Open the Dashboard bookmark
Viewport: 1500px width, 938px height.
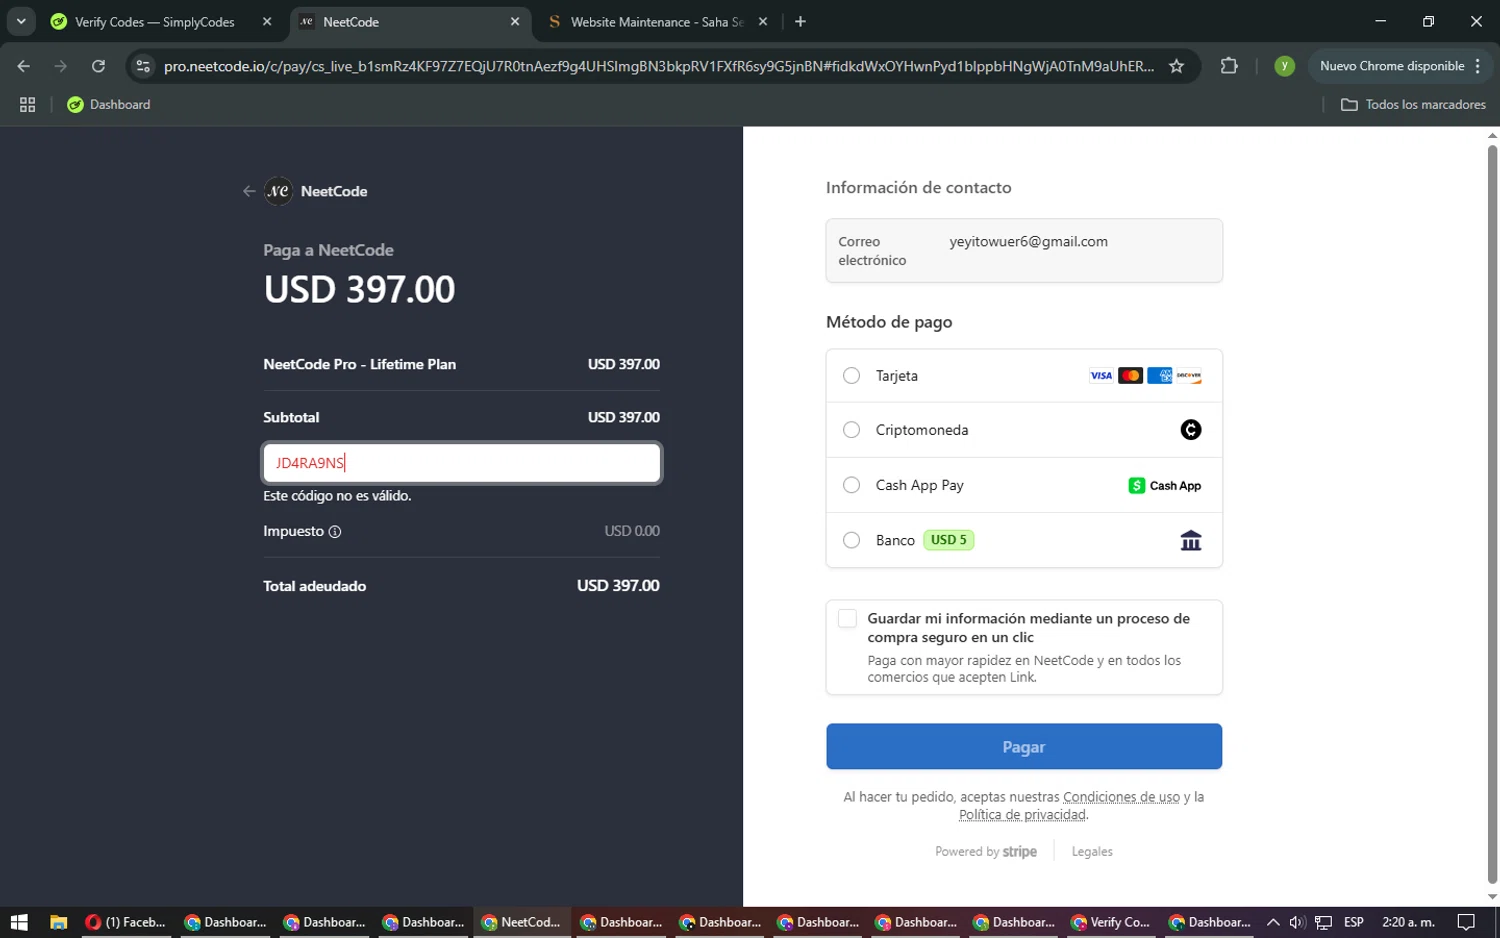click(109, 104)
